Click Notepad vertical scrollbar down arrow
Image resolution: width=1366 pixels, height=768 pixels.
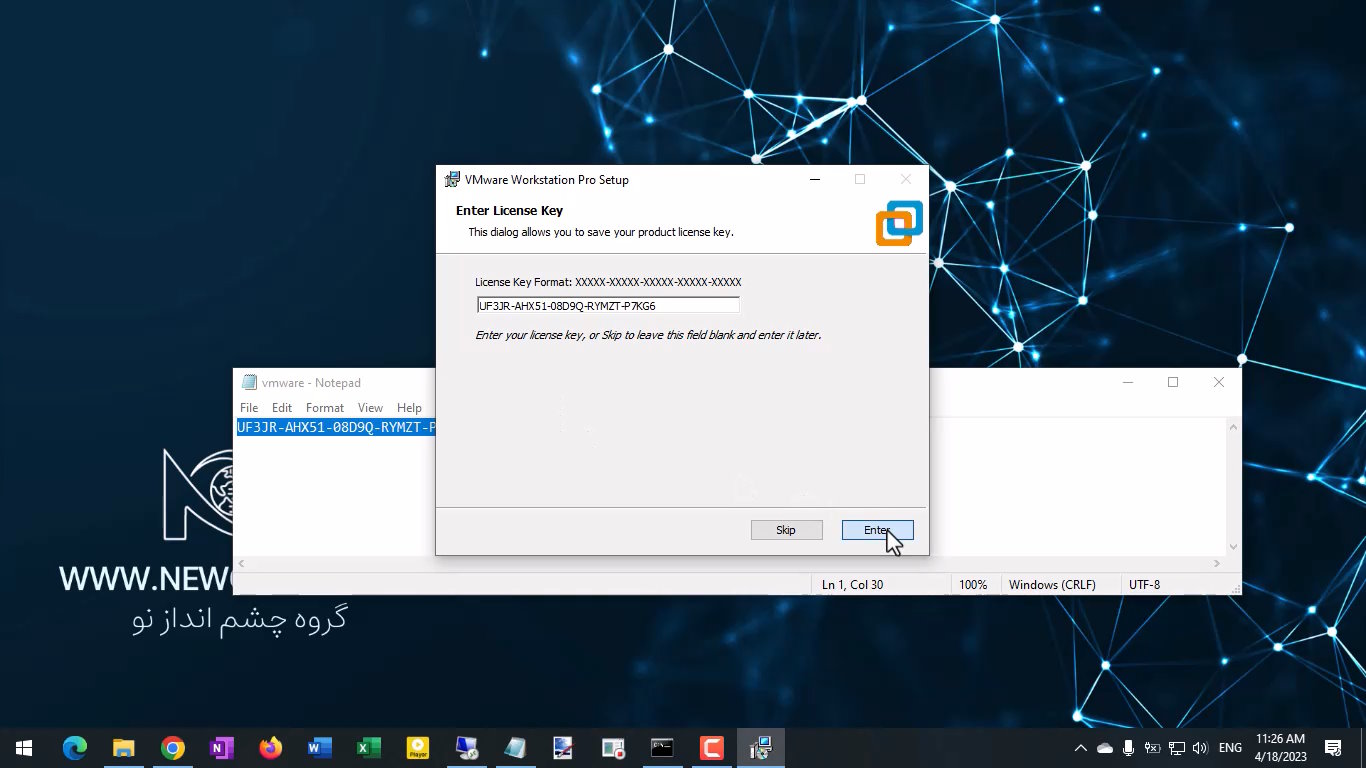(x=1233, y=547)
